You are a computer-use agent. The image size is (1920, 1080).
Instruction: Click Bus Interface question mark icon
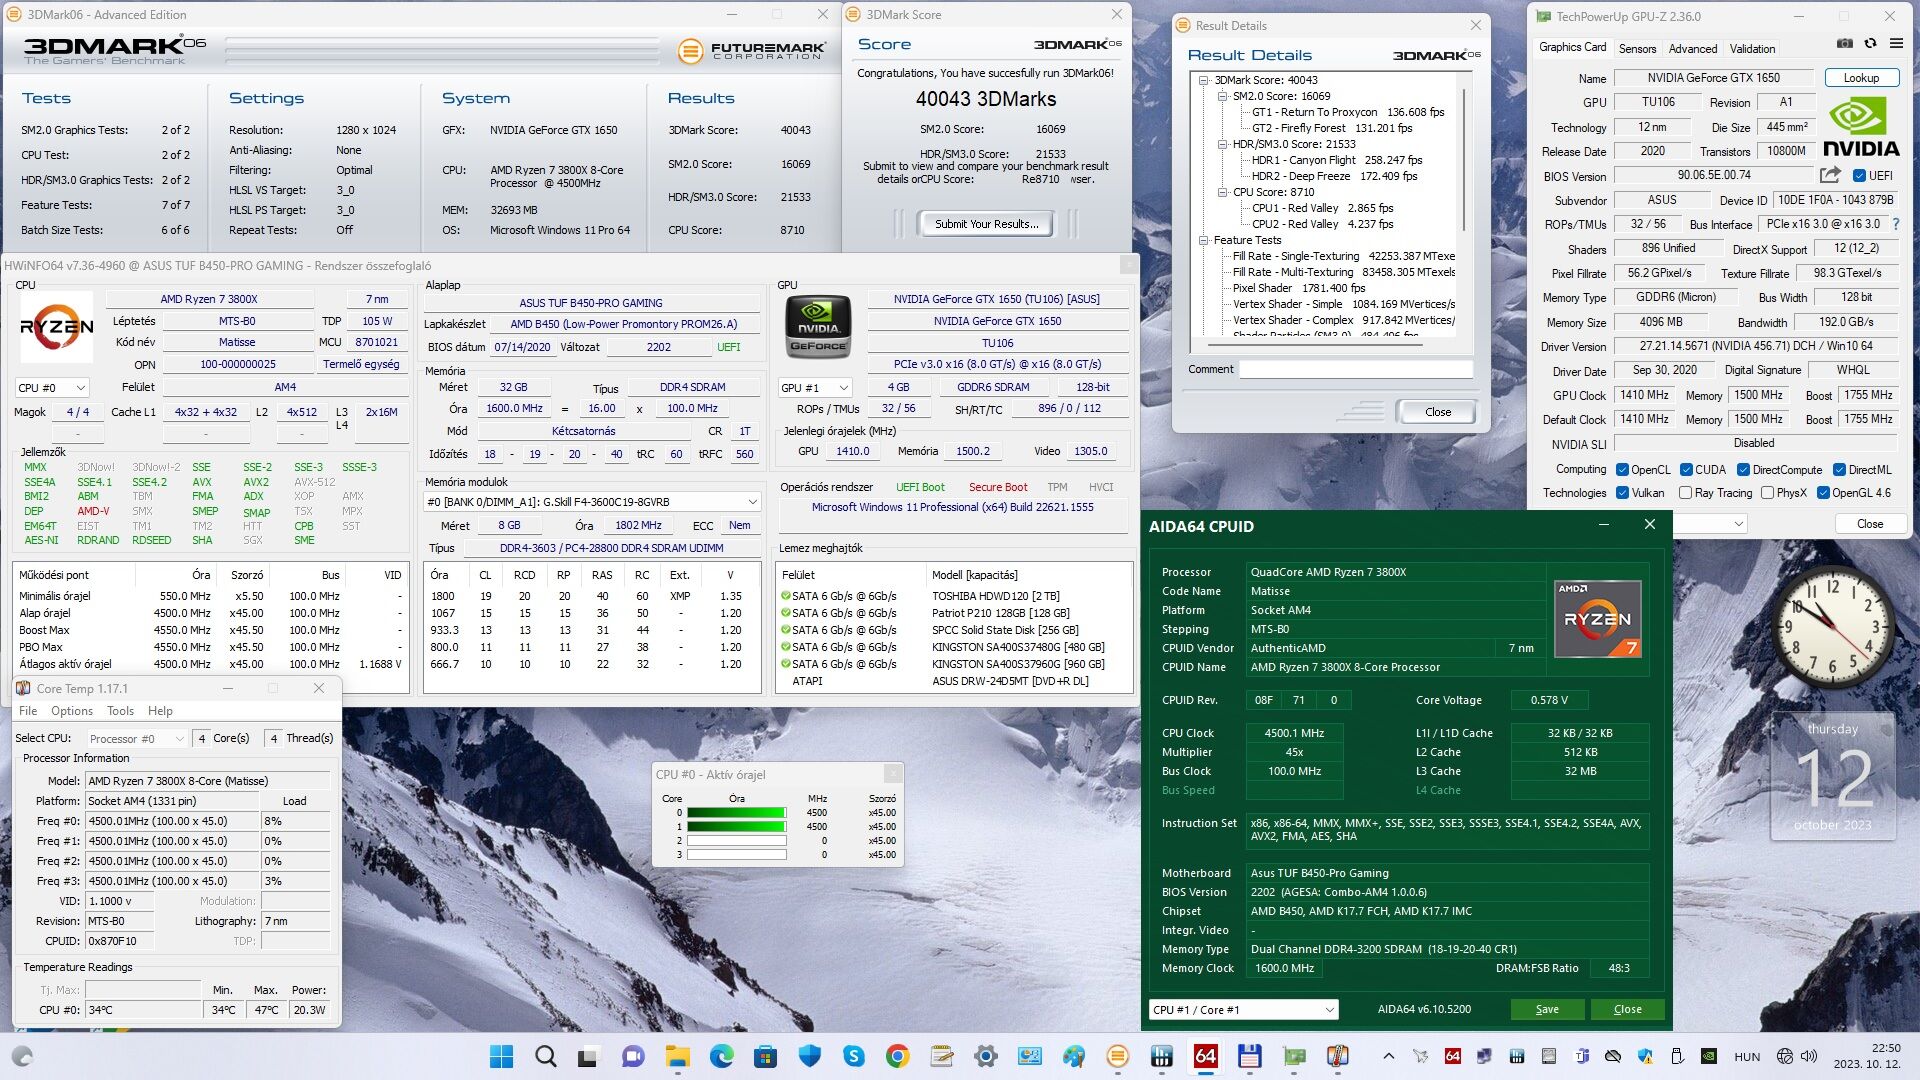pyautogui.click(x=1895, y=224)
